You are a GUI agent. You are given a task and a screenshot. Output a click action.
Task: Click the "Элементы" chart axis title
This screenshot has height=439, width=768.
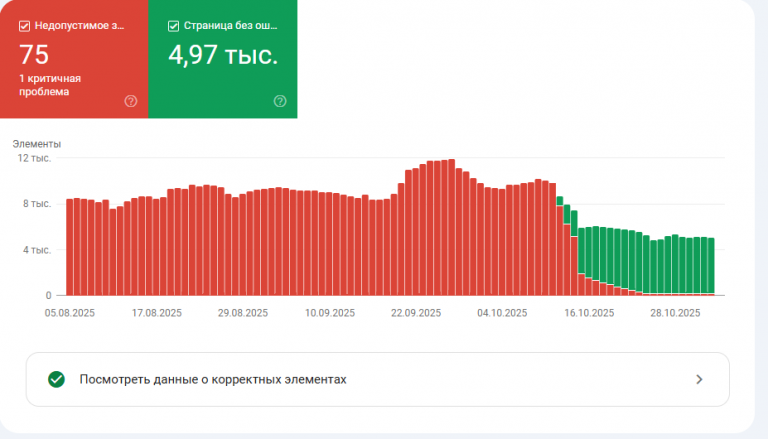tap(37, 144)
